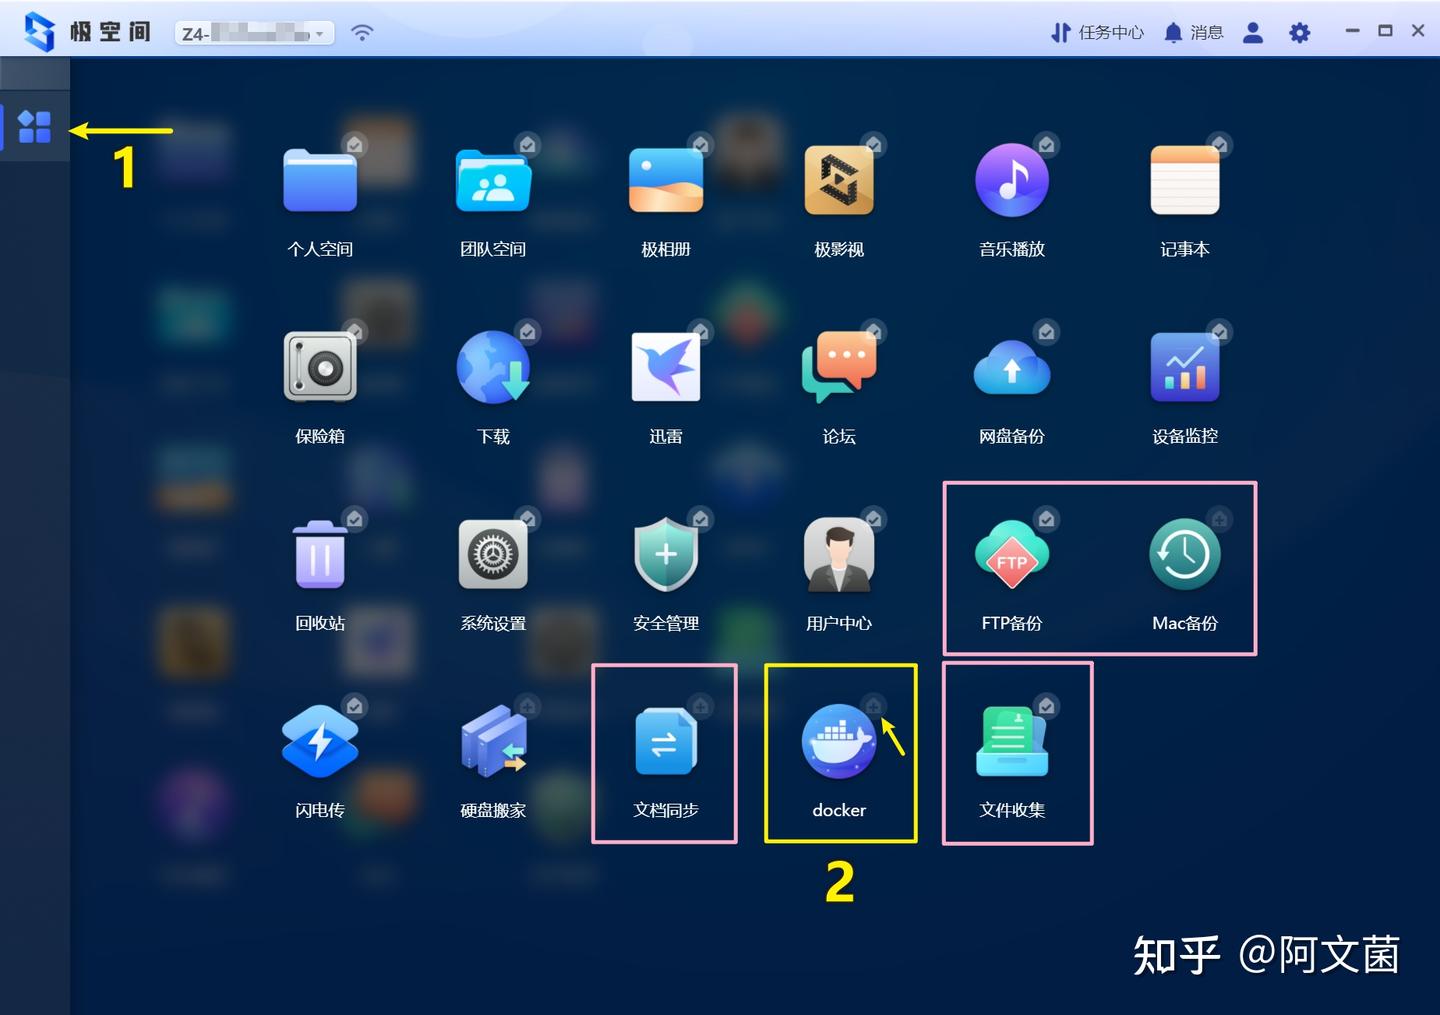Check notifications in 消息
Image resolution: width=1440 pixels, height=1015 pixels.
1193,31
